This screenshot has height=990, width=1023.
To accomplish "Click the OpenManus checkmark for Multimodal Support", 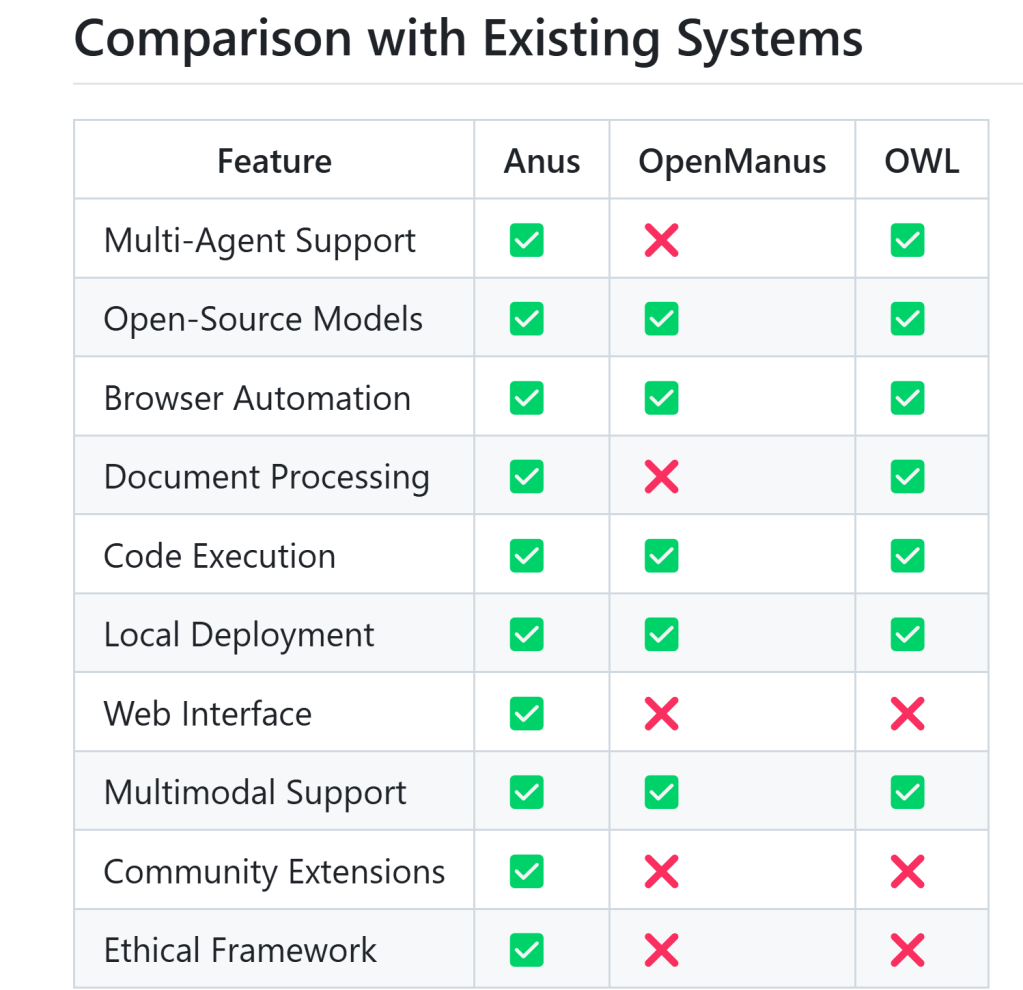I will tap(661, 794).
